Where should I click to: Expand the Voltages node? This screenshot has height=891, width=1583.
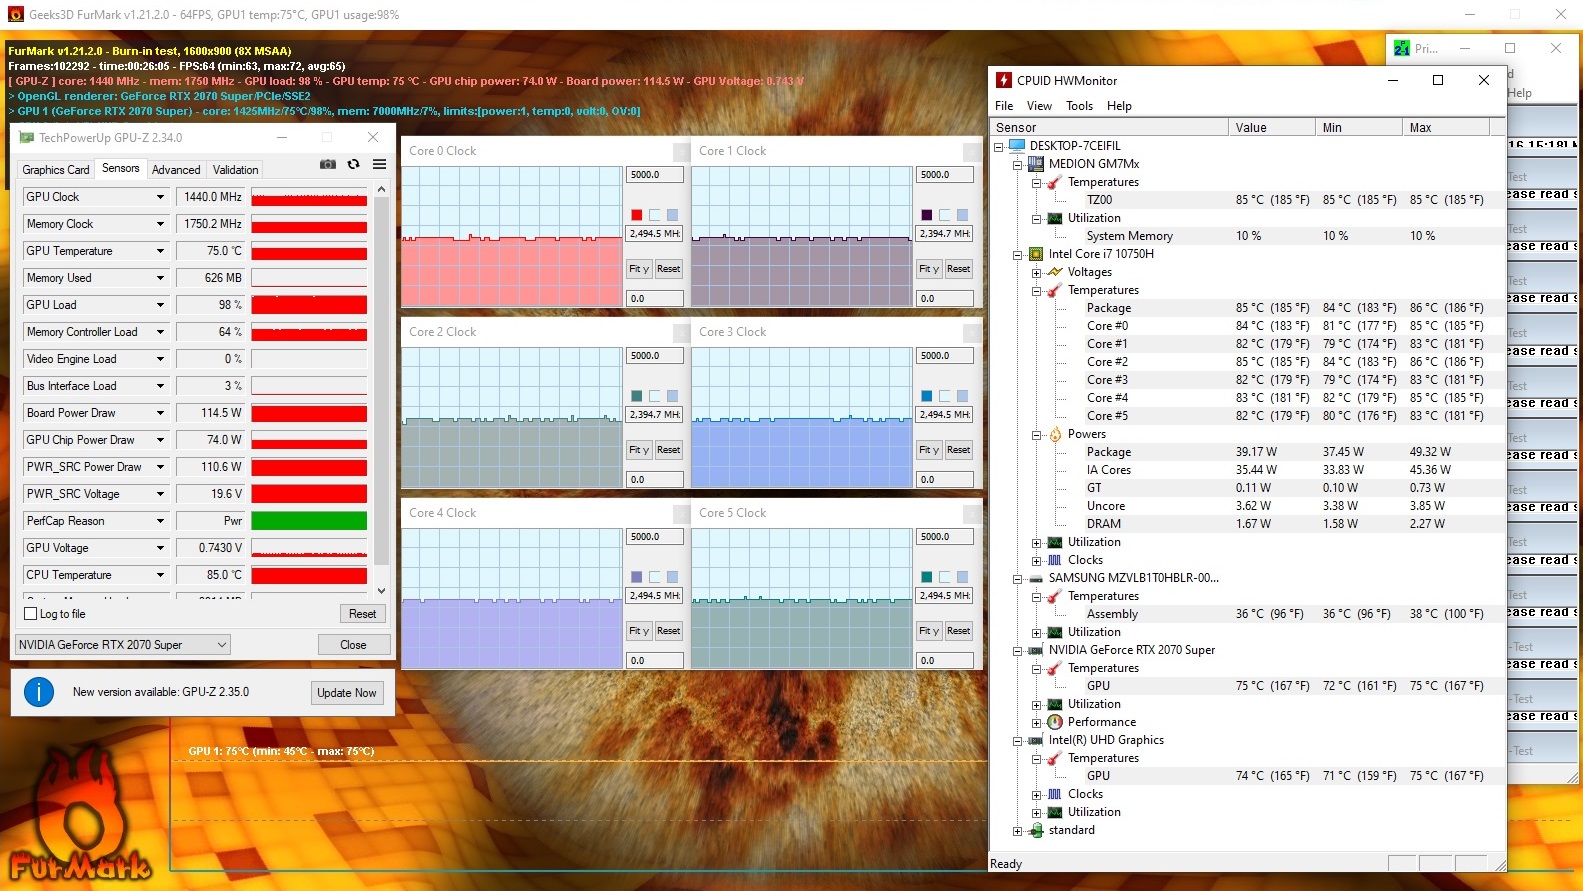[x=1036, y=272]
